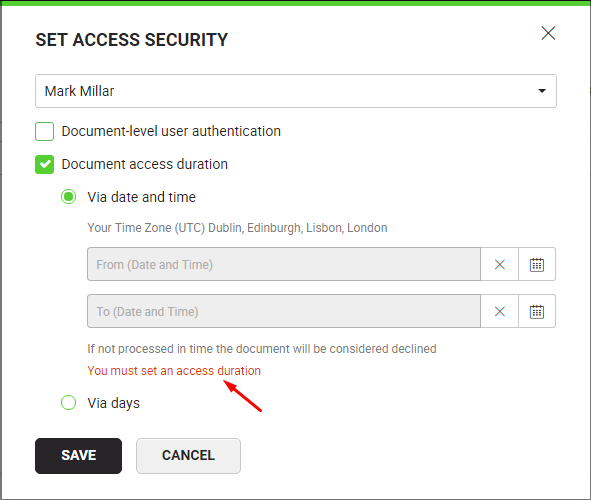This screenshot has height=500, width=591.
Task: Enable Document-level user authentication checkbox
Action: 44,131
